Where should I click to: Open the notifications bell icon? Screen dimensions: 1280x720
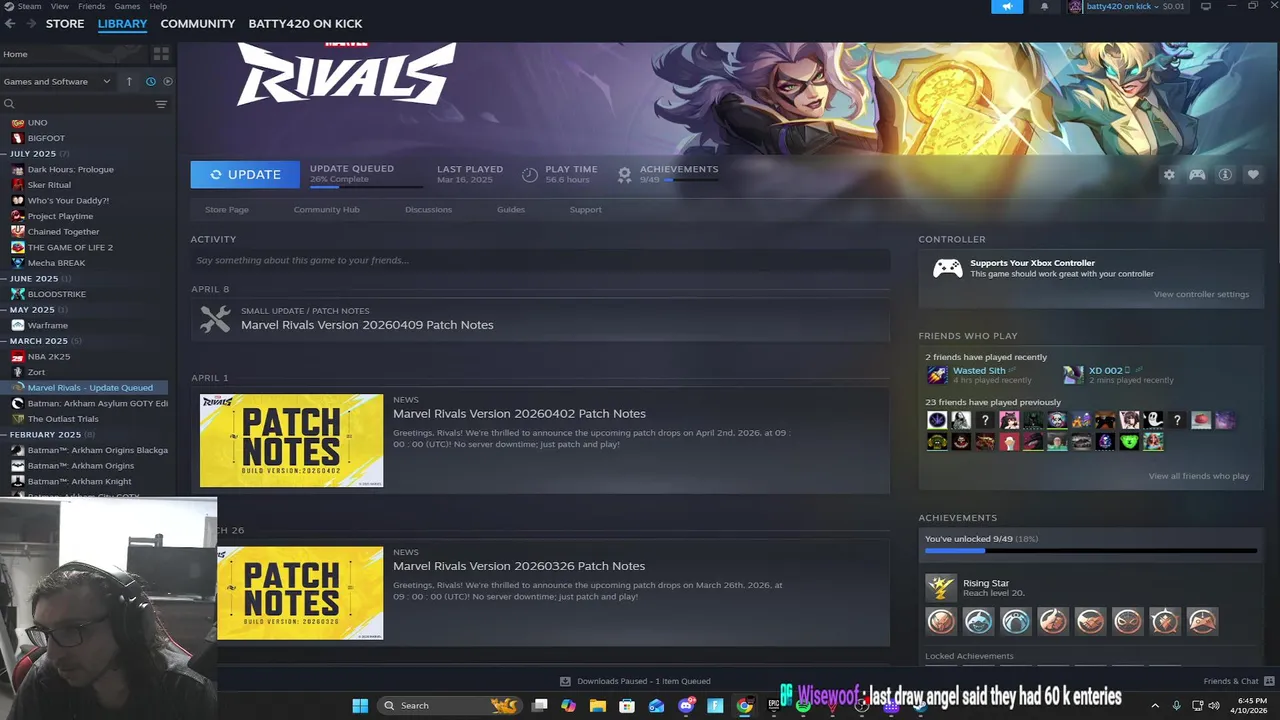[x=1044, y=7]
